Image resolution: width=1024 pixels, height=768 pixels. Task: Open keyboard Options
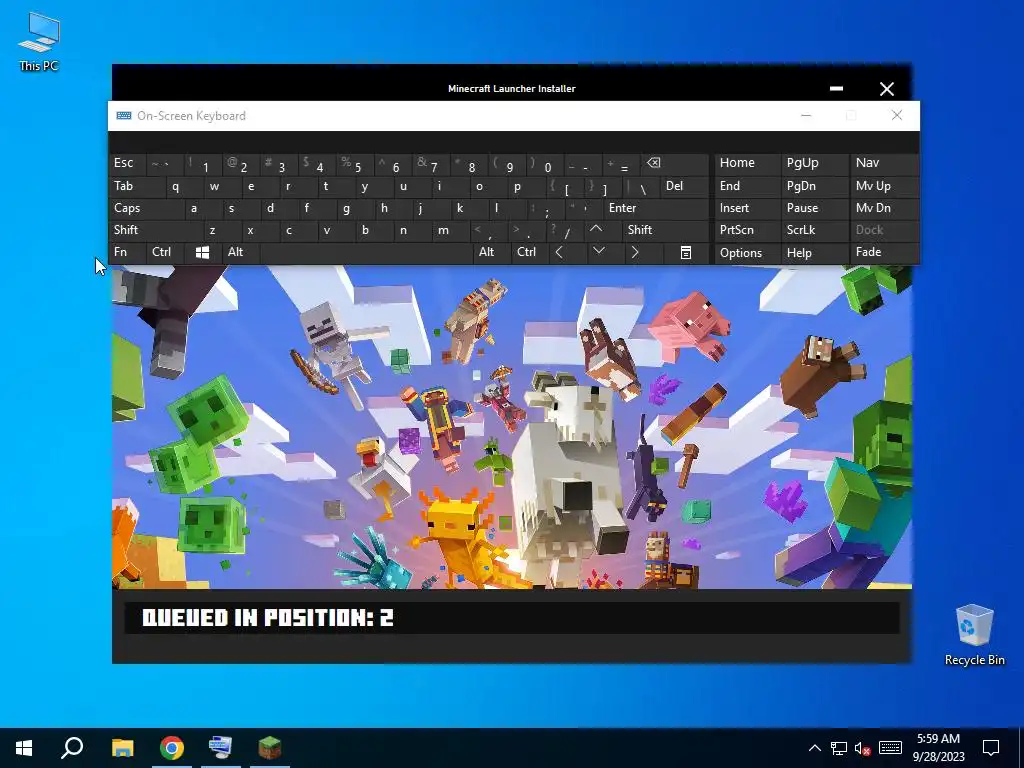coord(747,253)
